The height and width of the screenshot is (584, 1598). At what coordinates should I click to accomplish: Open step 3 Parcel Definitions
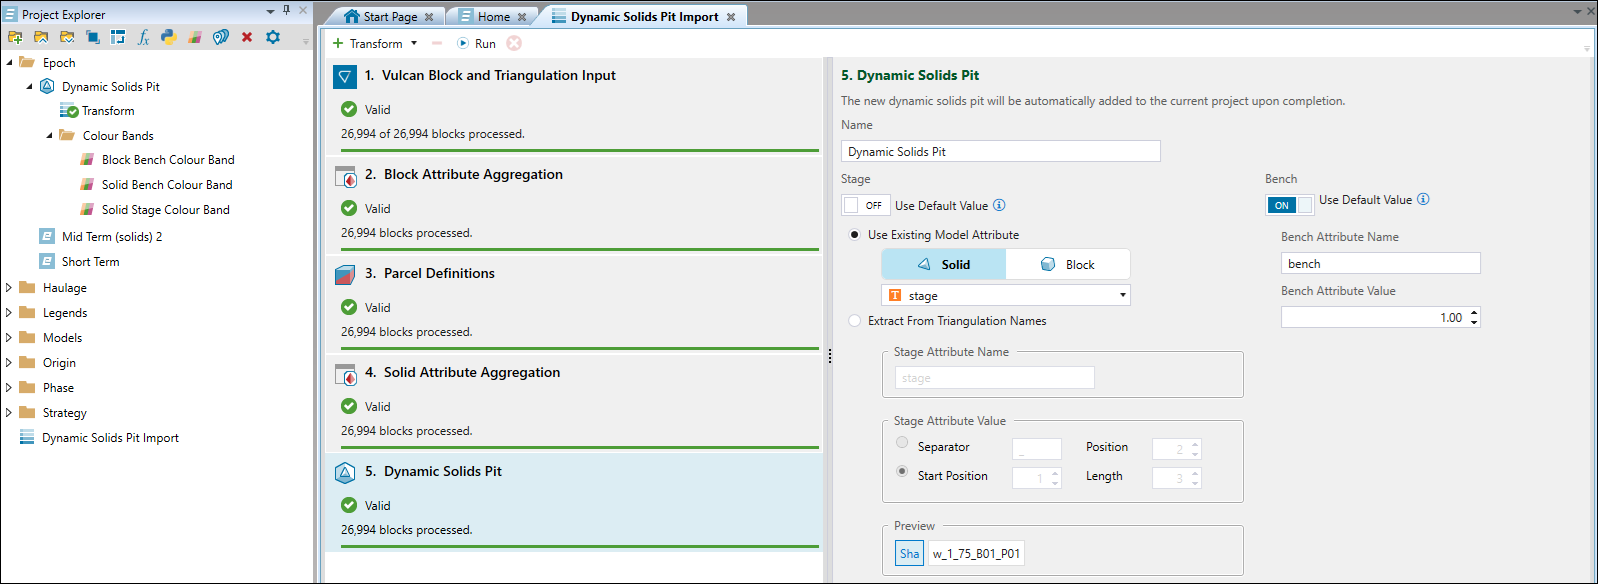[x=572, y=302]
